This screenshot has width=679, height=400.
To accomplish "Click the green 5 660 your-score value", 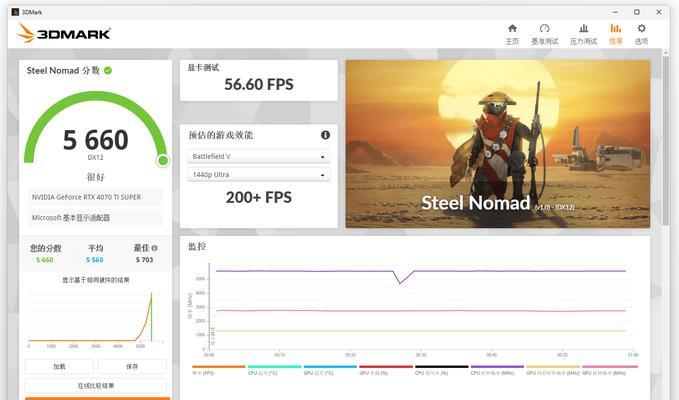I will point(45,260).
